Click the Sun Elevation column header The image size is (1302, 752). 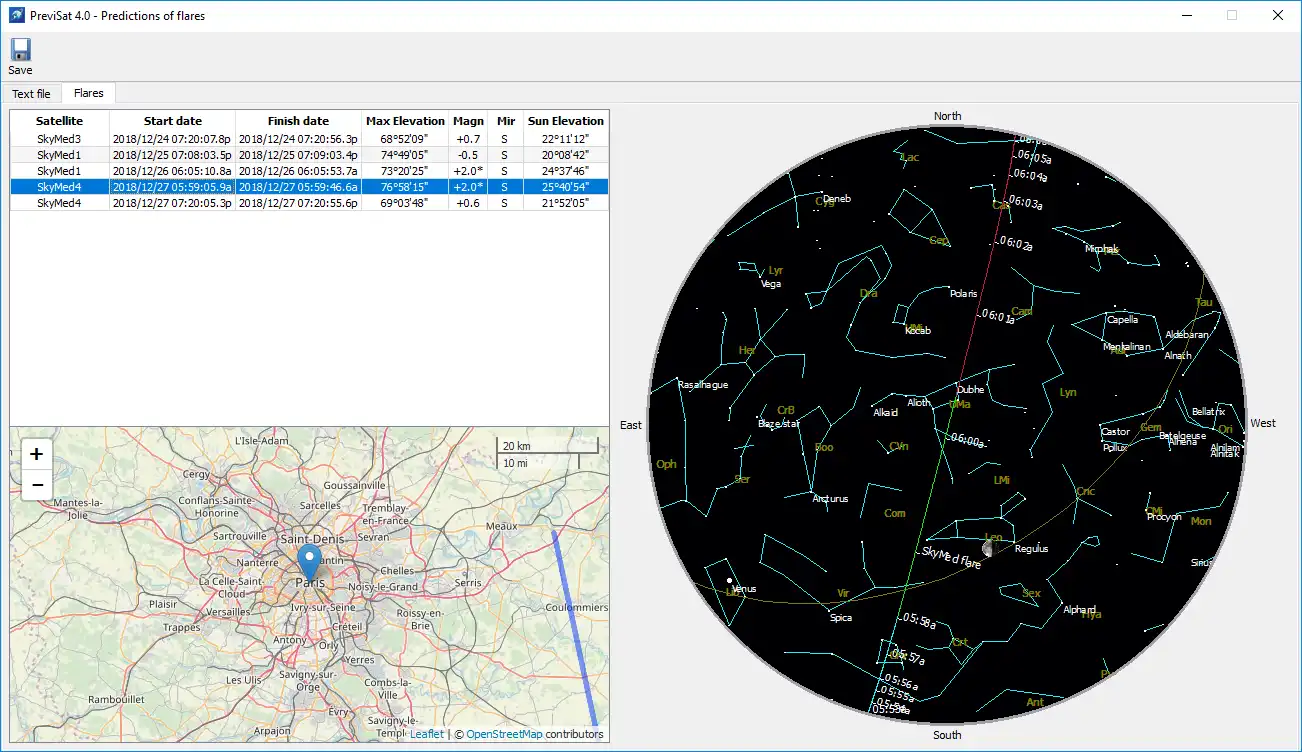(x=566, y=121)
